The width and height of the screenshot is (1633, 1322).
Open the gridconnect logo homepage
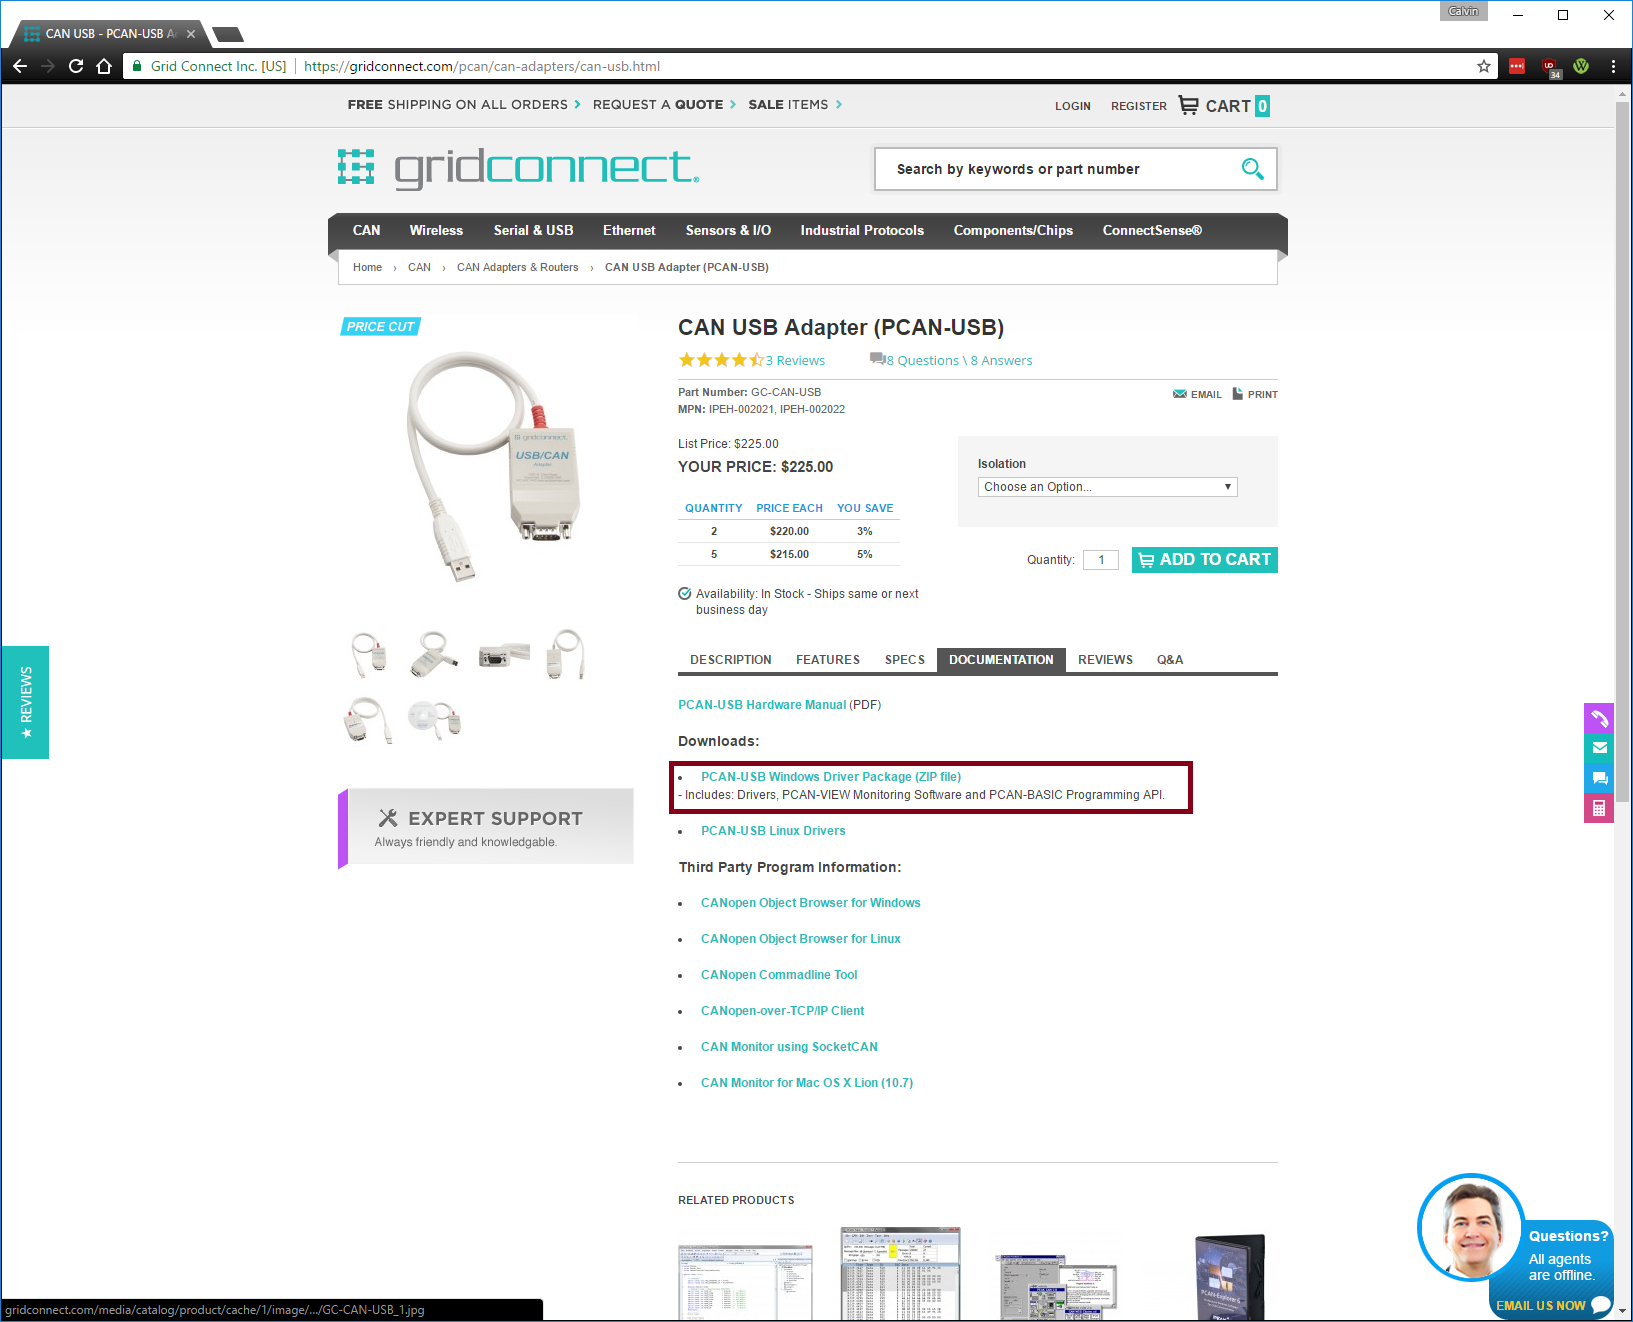[x=518, y=168]
